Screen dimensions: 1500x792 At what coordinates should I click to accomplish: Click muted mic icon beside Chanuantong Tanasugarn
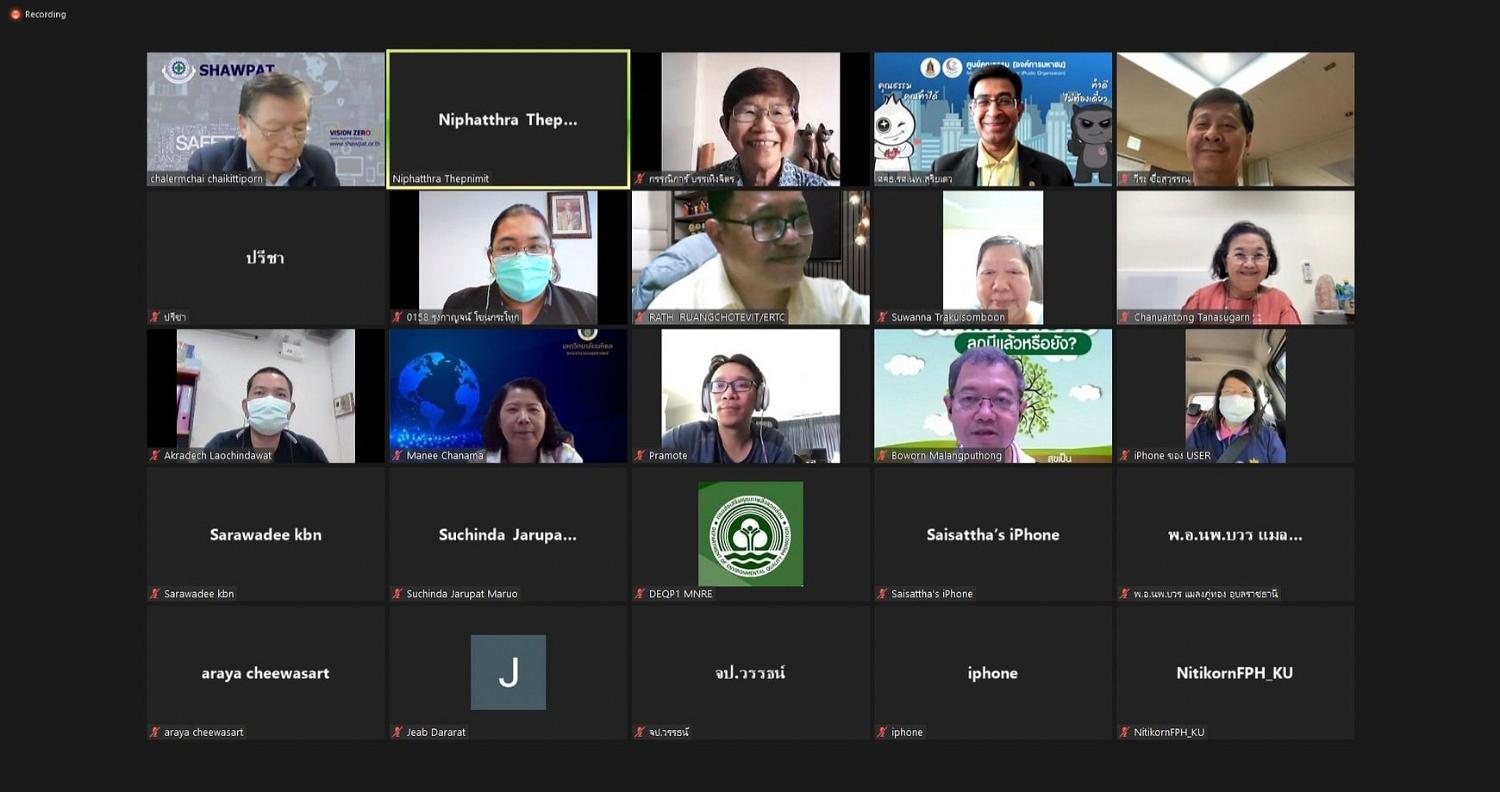click(x=1124, y=317)
